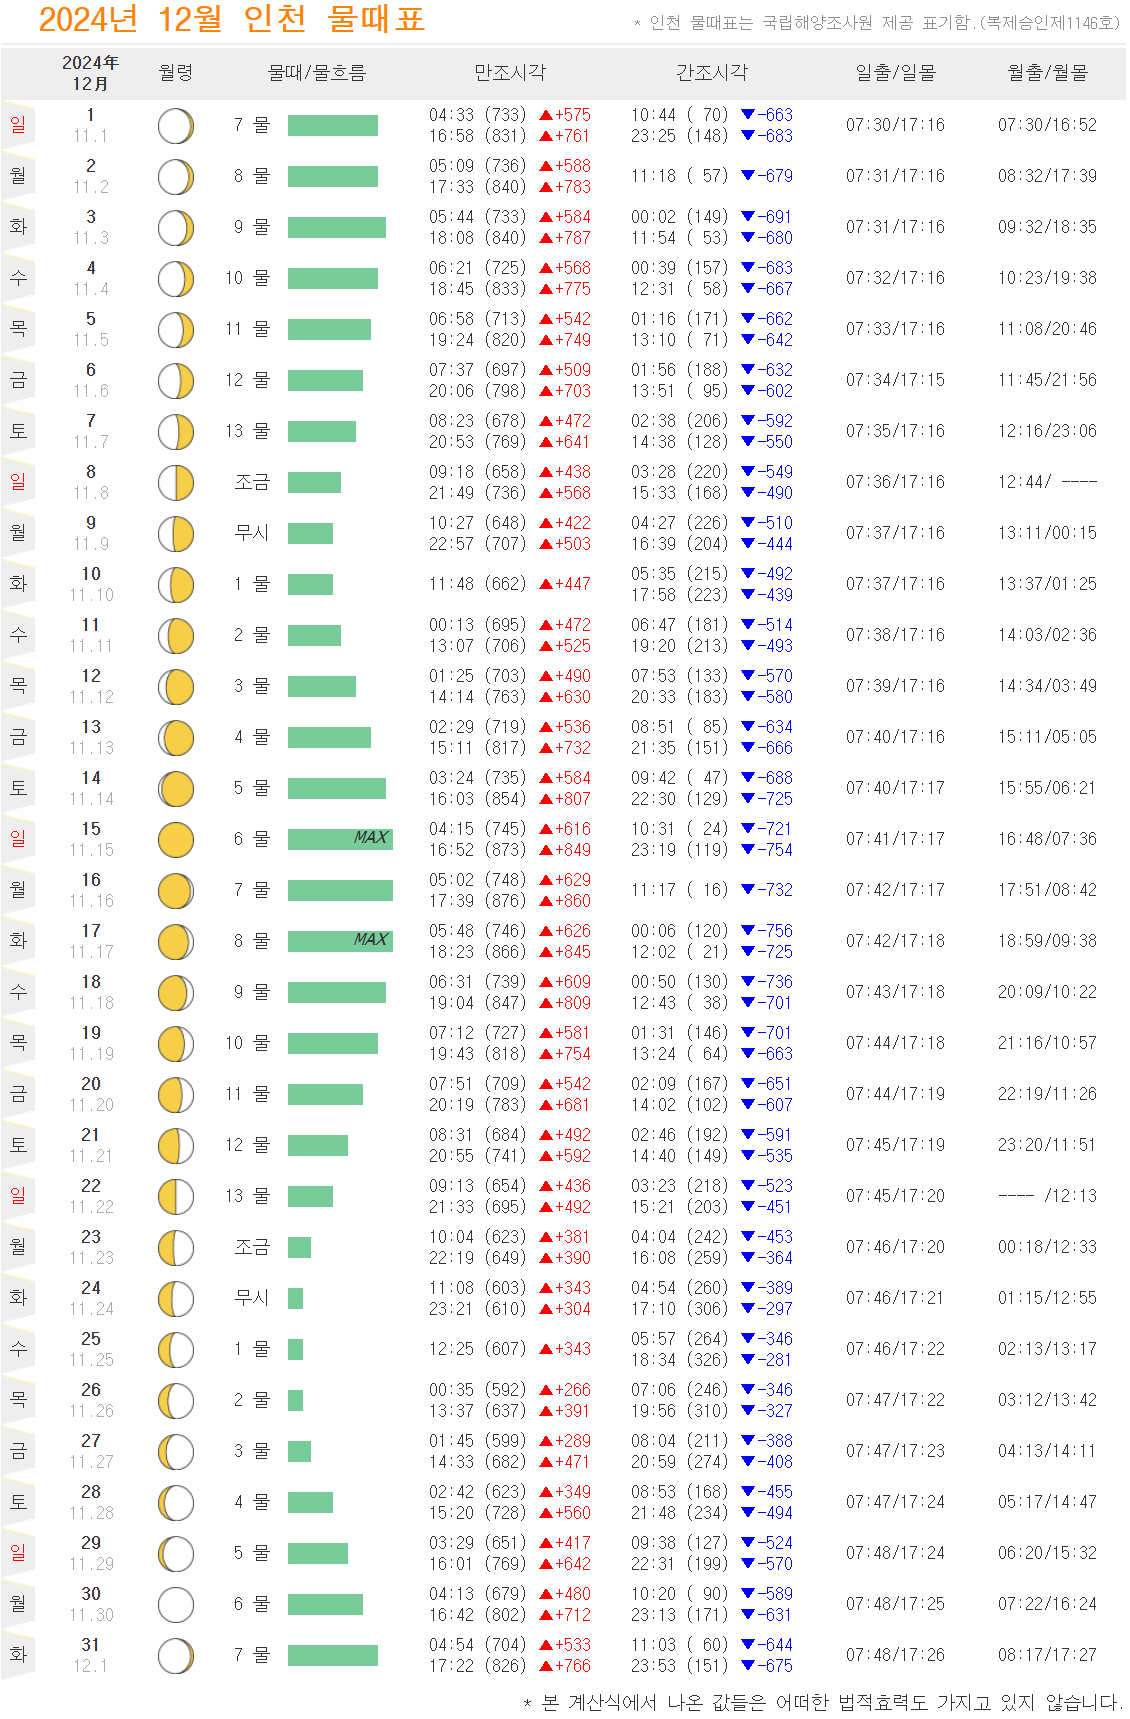This screenshot has width=1130, height=1719.
Task: Click the 일출/일몰 column header
Action: click(896, 72)
